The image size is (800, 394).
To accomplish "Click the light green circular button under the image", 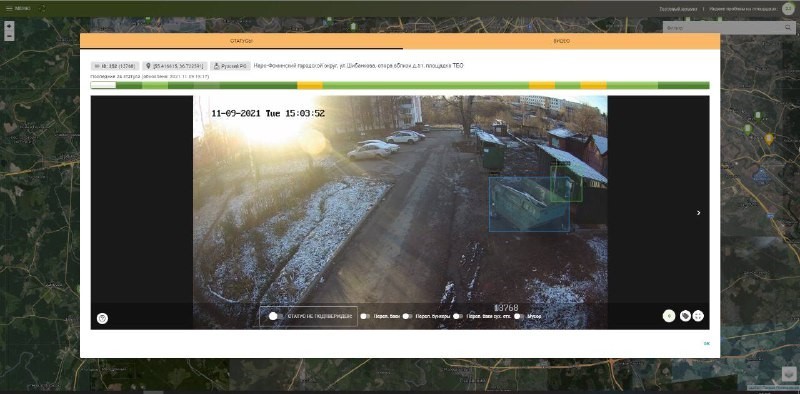I will tap(669, 316).
